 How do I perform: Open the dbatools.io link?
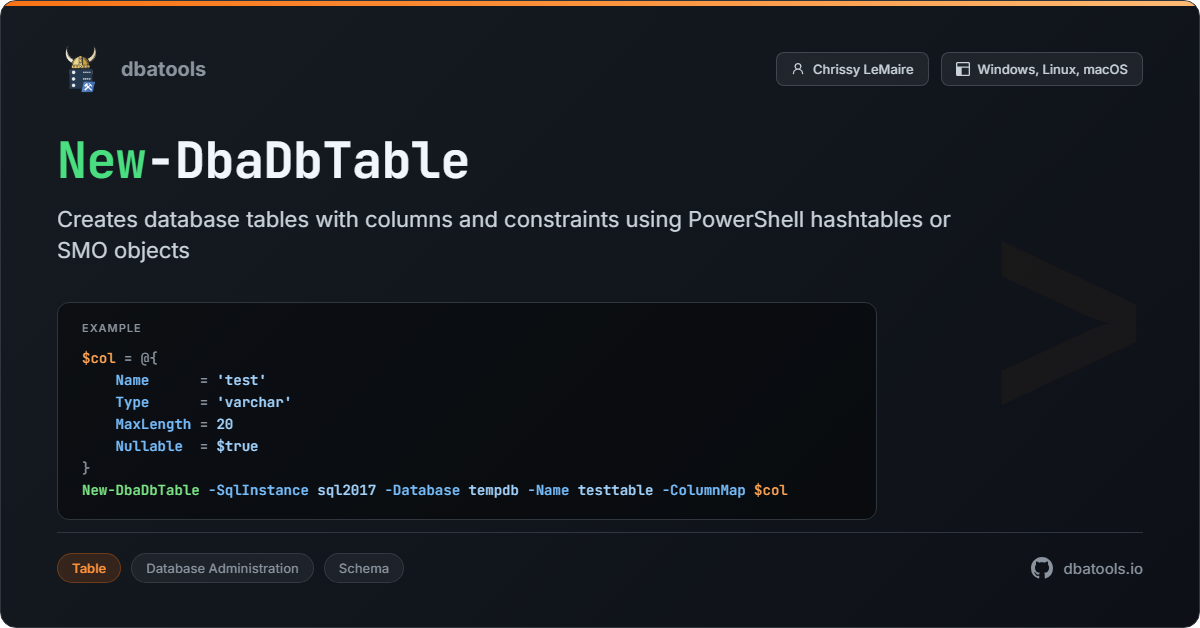[x=1103, y=568]
